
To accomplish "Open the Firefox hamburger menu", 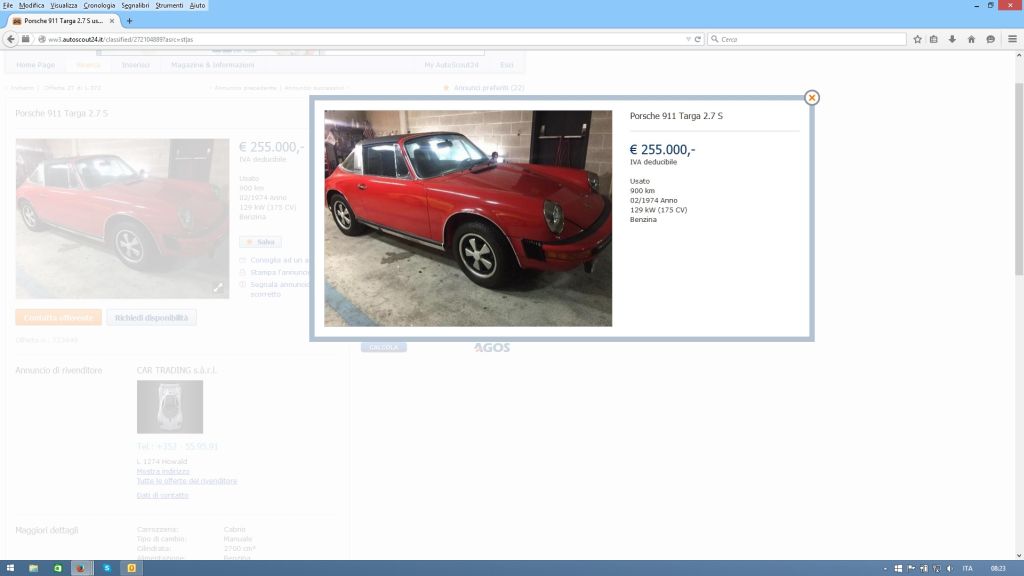I will 1012,39.
